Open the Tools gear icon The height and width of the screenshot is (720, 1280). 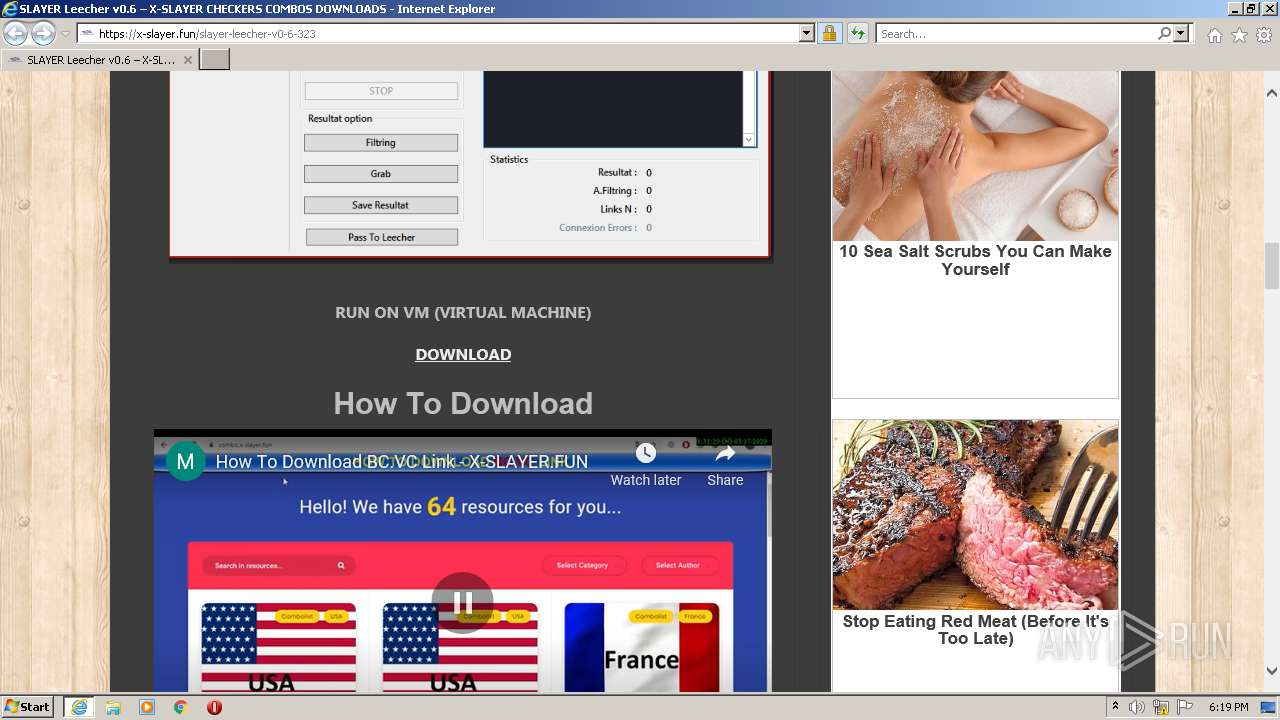[x=1264, y=35]
